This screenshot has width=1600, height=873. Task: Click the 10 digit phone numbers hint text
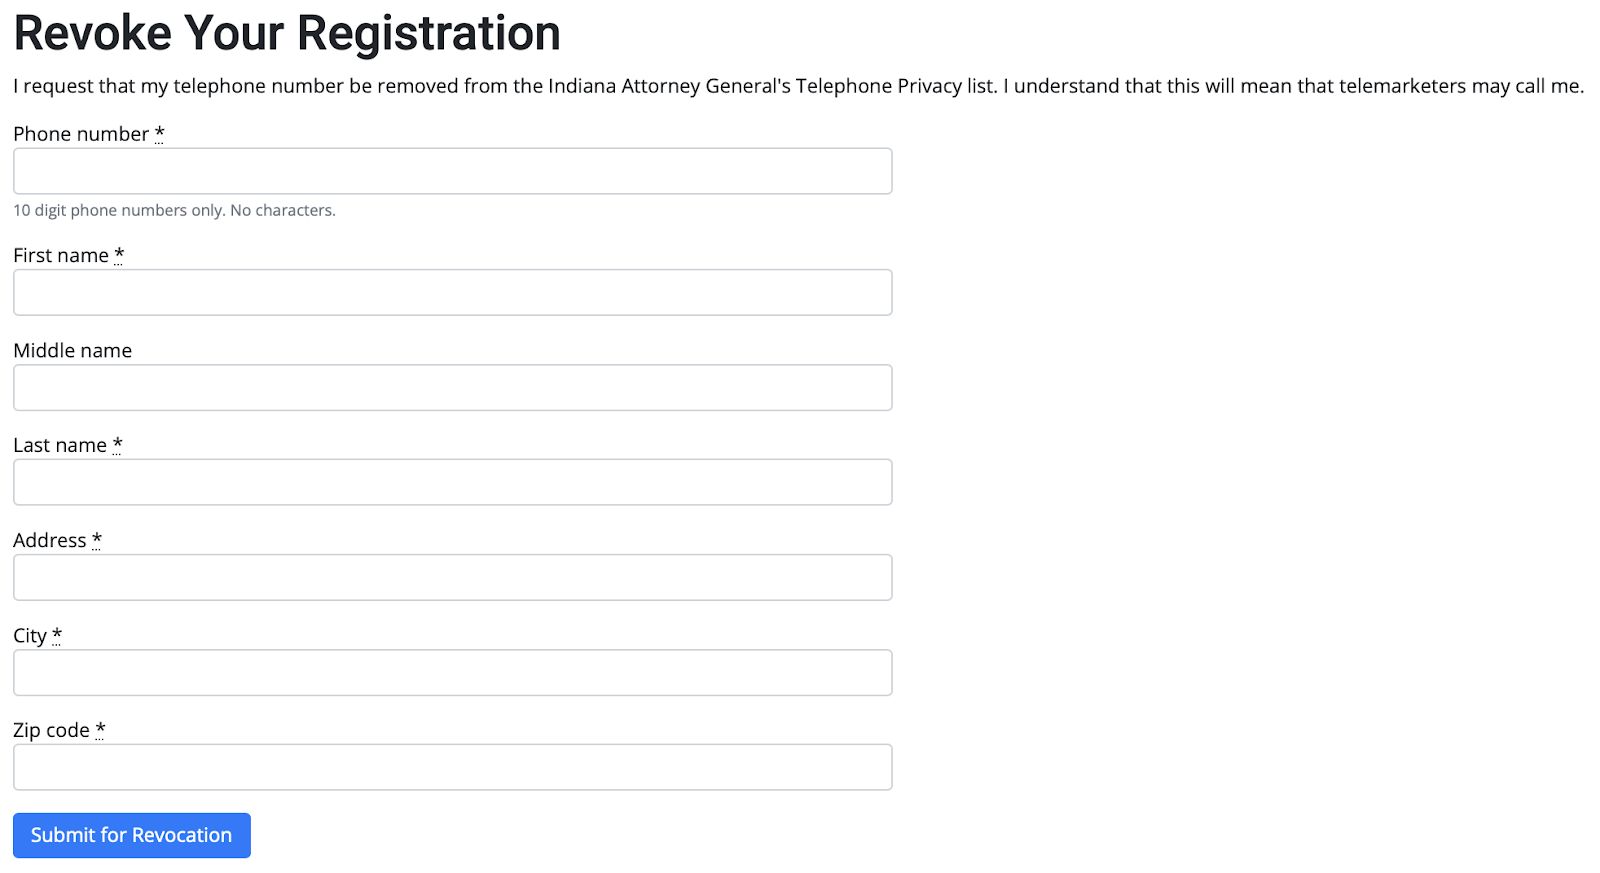(x=174, y=210)
